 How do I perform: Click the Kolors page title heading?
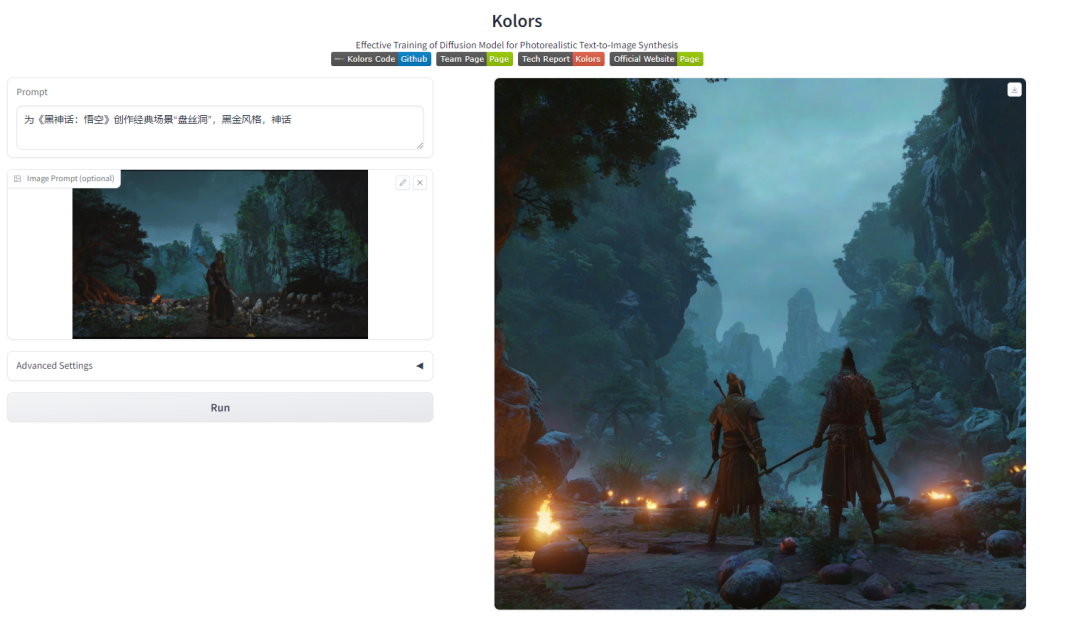click(x=517, y=21)
